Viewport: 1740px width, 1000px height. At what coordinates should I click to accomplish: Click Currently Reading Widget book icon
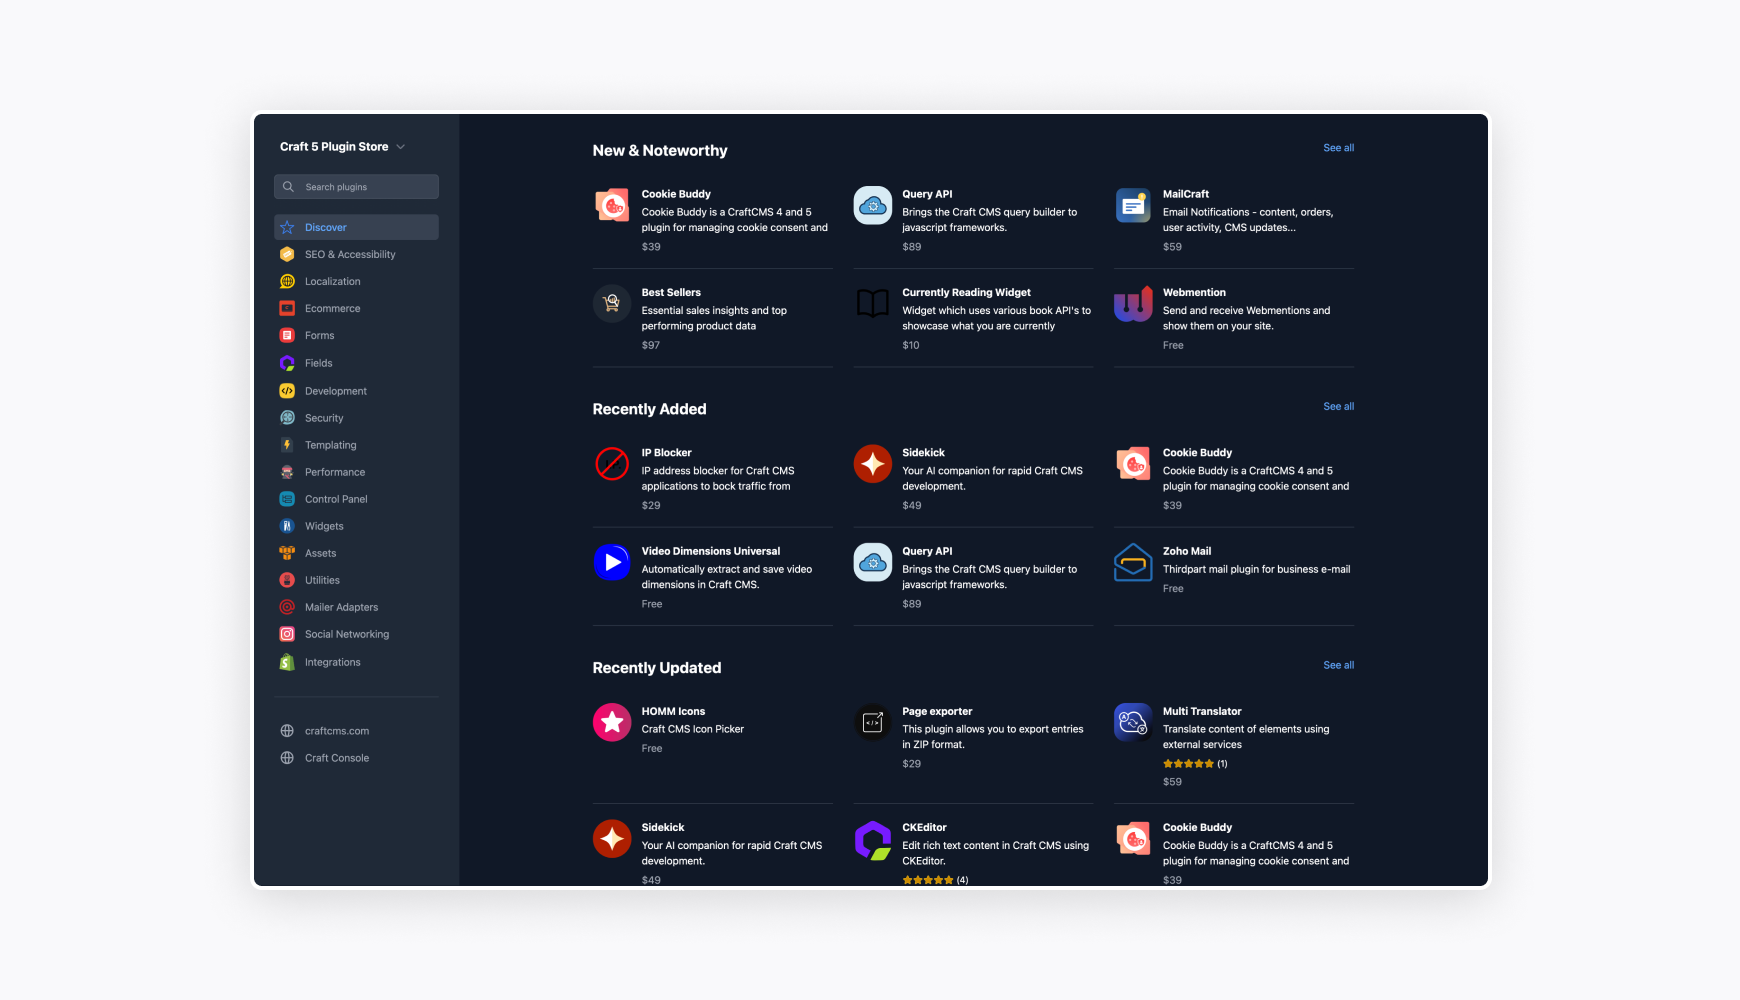(x=873, y=303)
